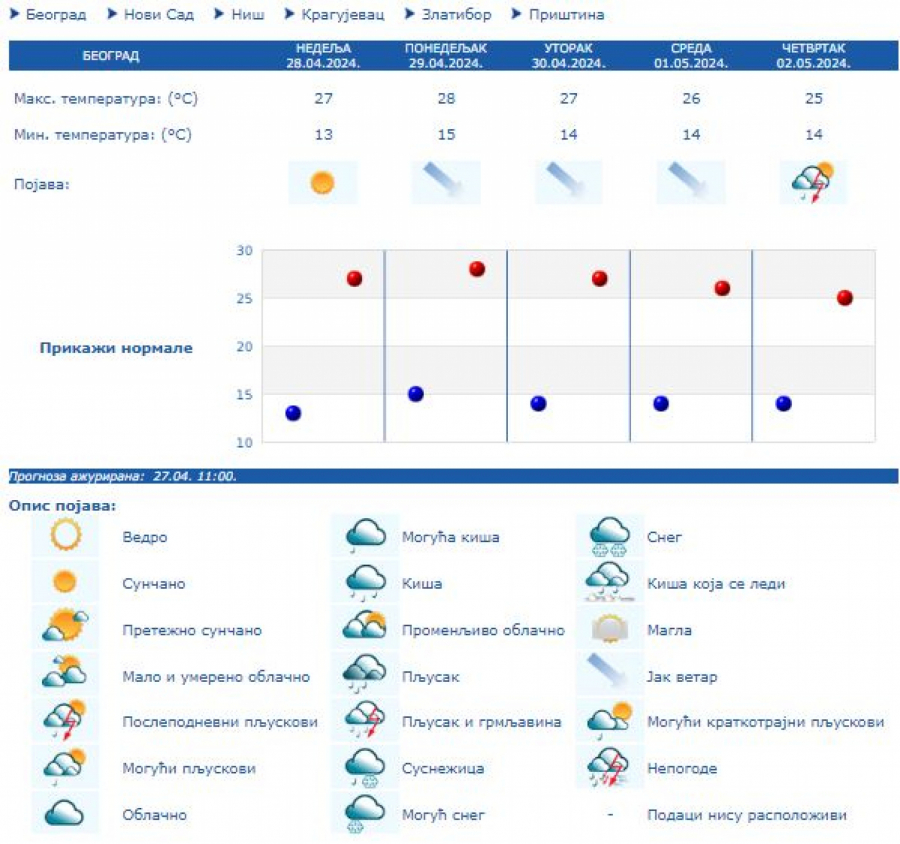Click Sunday's sunny weather icon

point(322,183)
